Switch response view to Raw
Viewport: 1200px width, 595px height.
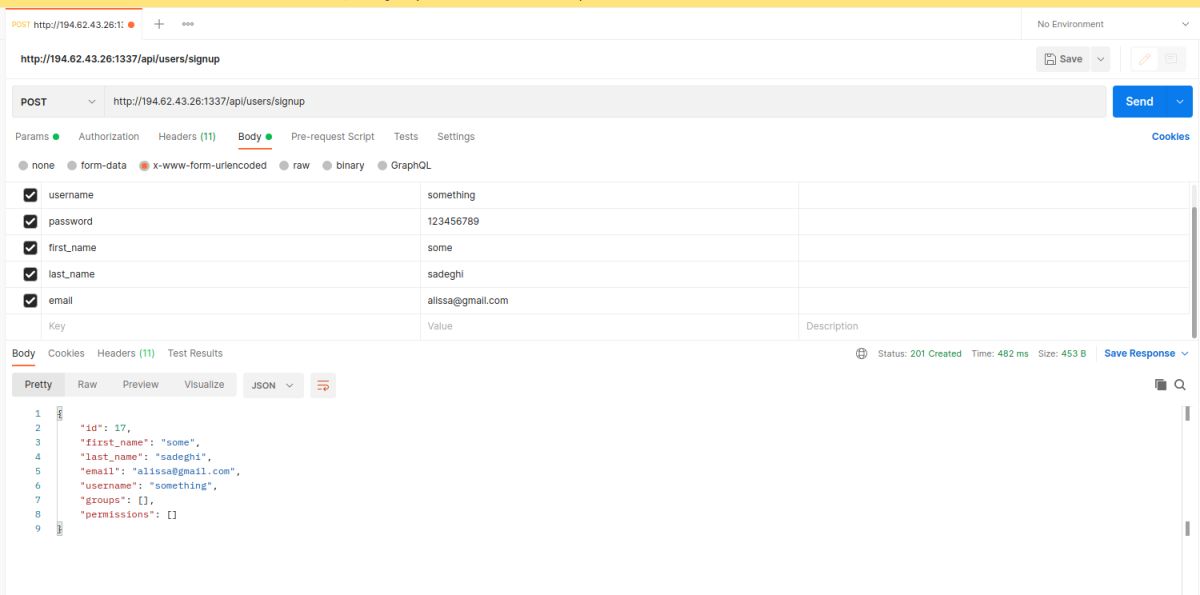coord(88,385)
